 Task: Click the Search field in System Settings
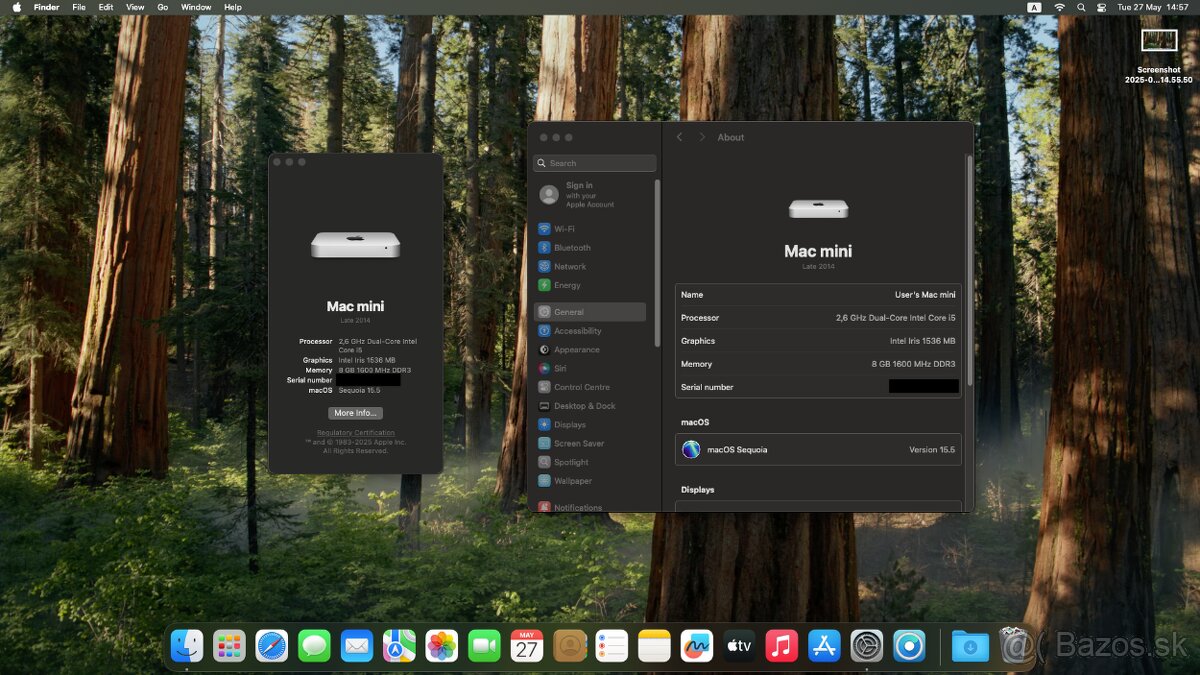click(594, 162)
